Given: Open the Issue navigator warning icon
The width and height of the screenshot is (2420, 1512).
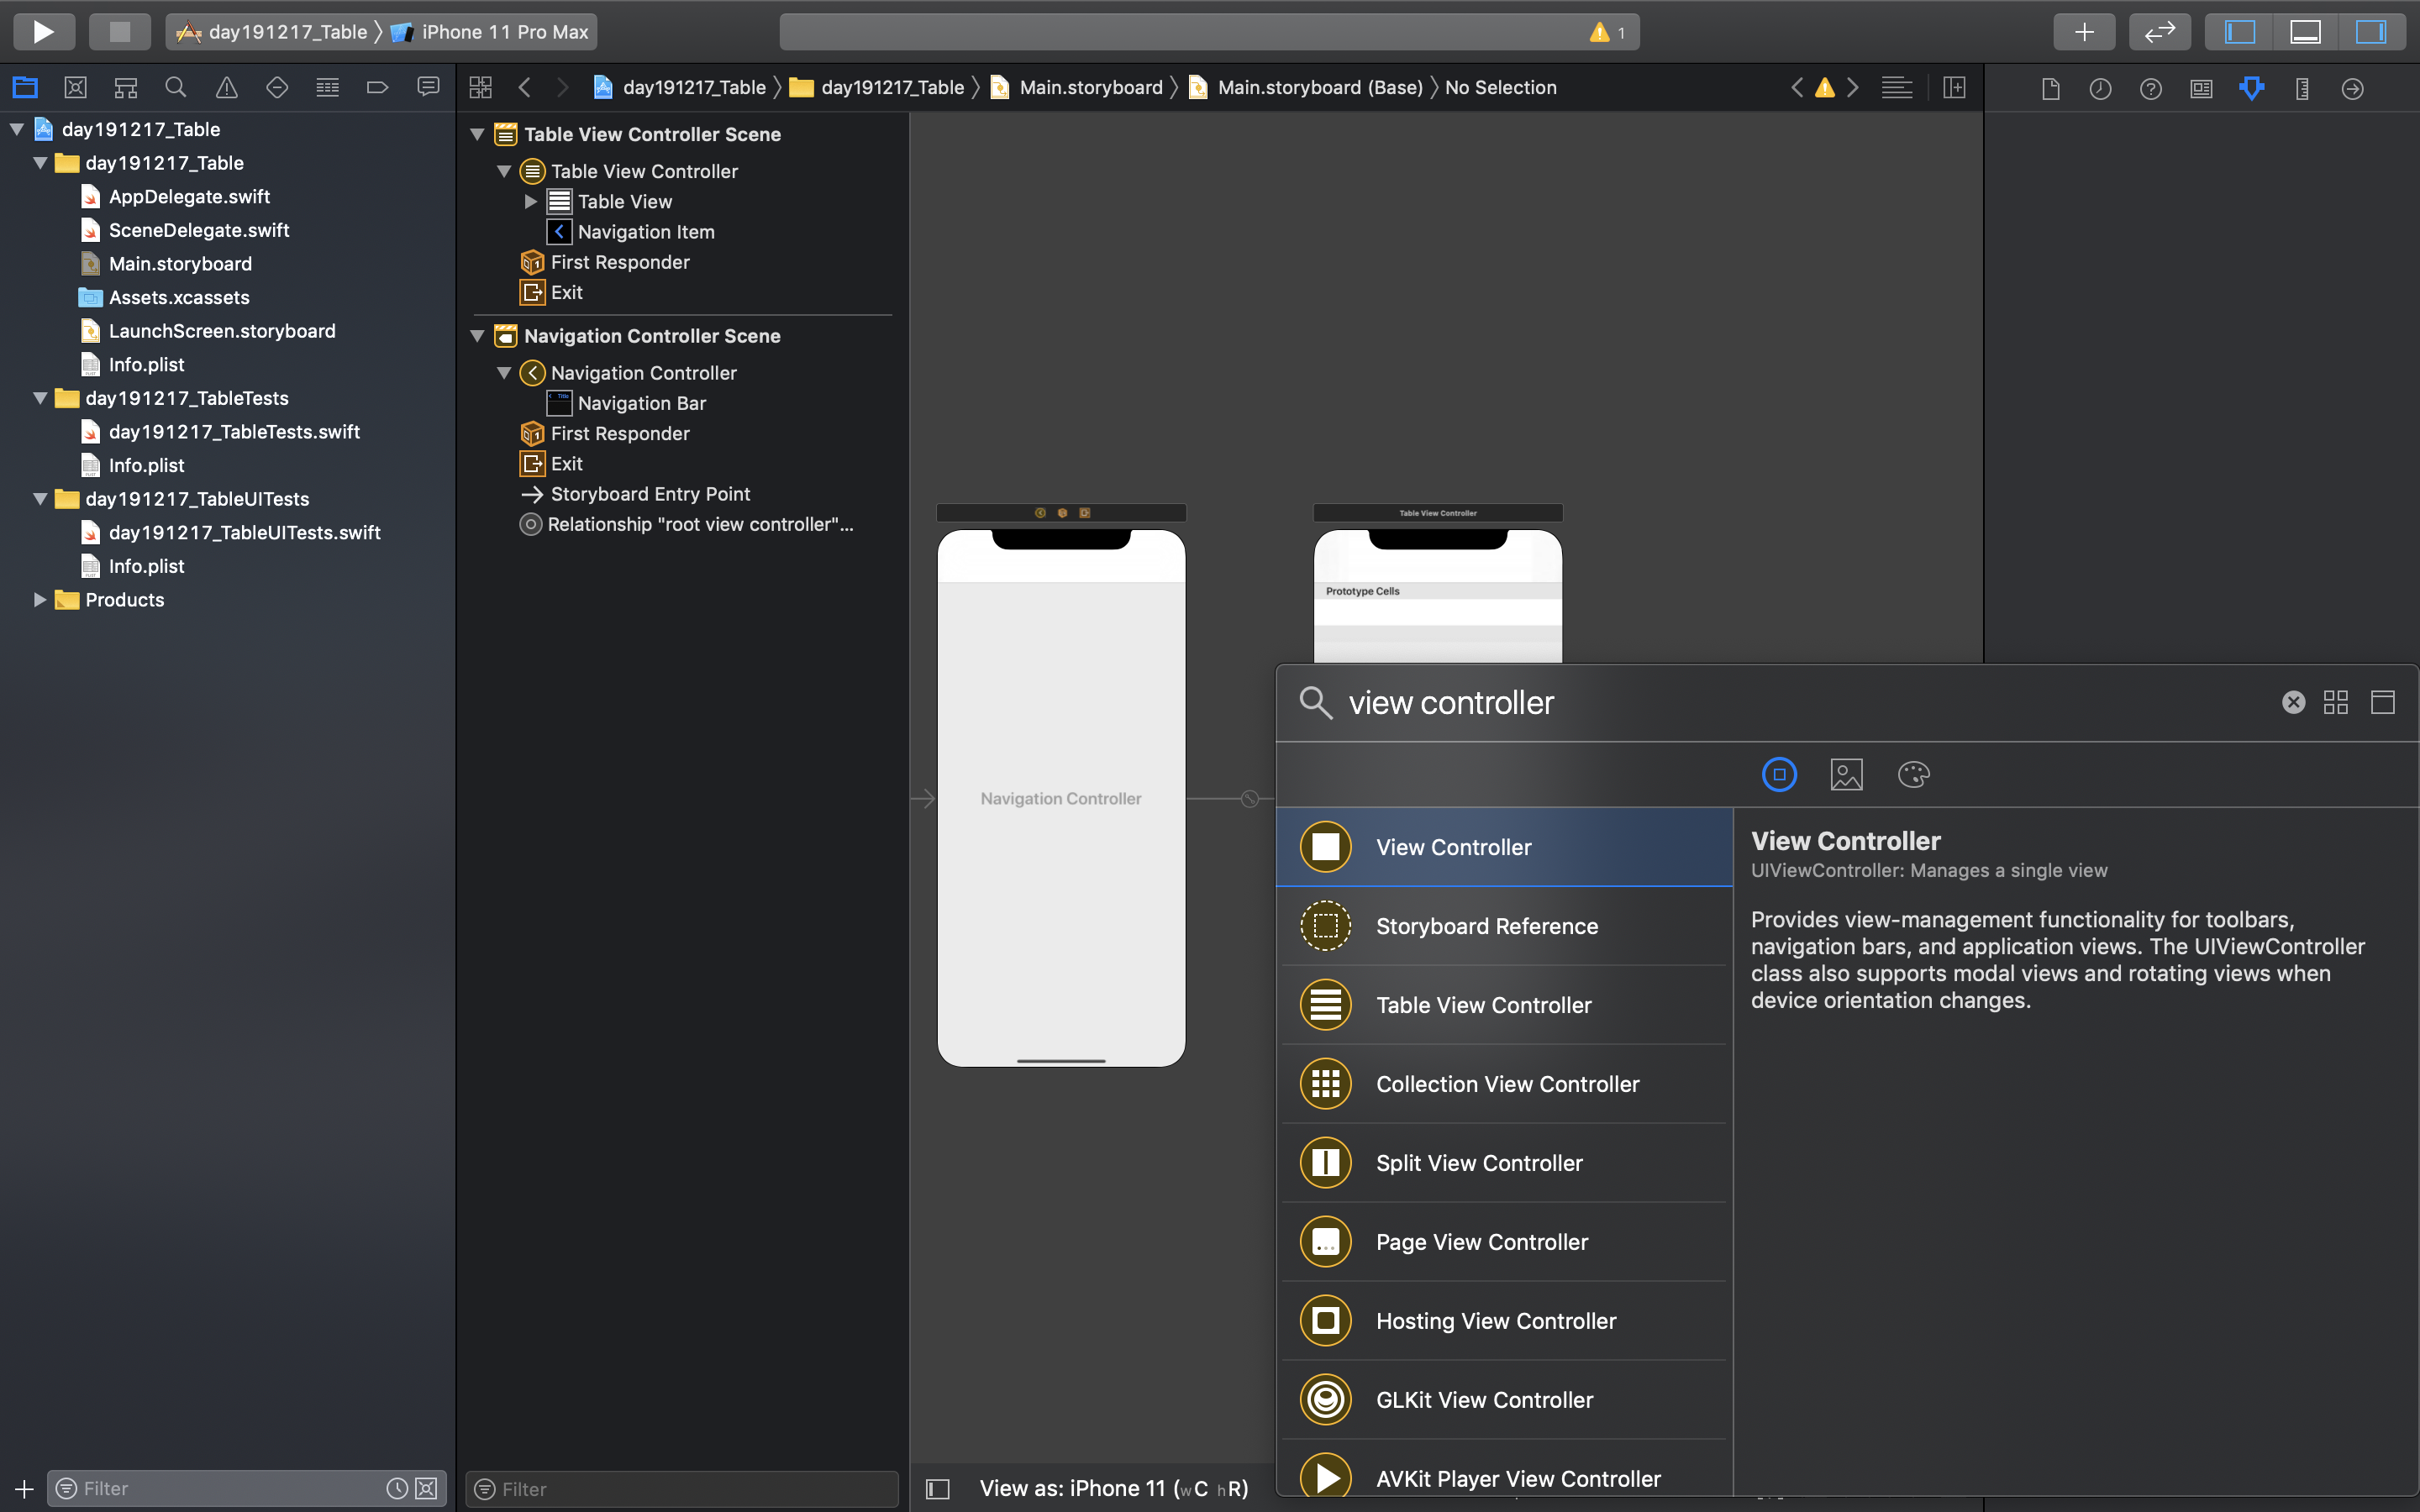Looking at the screenshot, I should click(227, 88).
